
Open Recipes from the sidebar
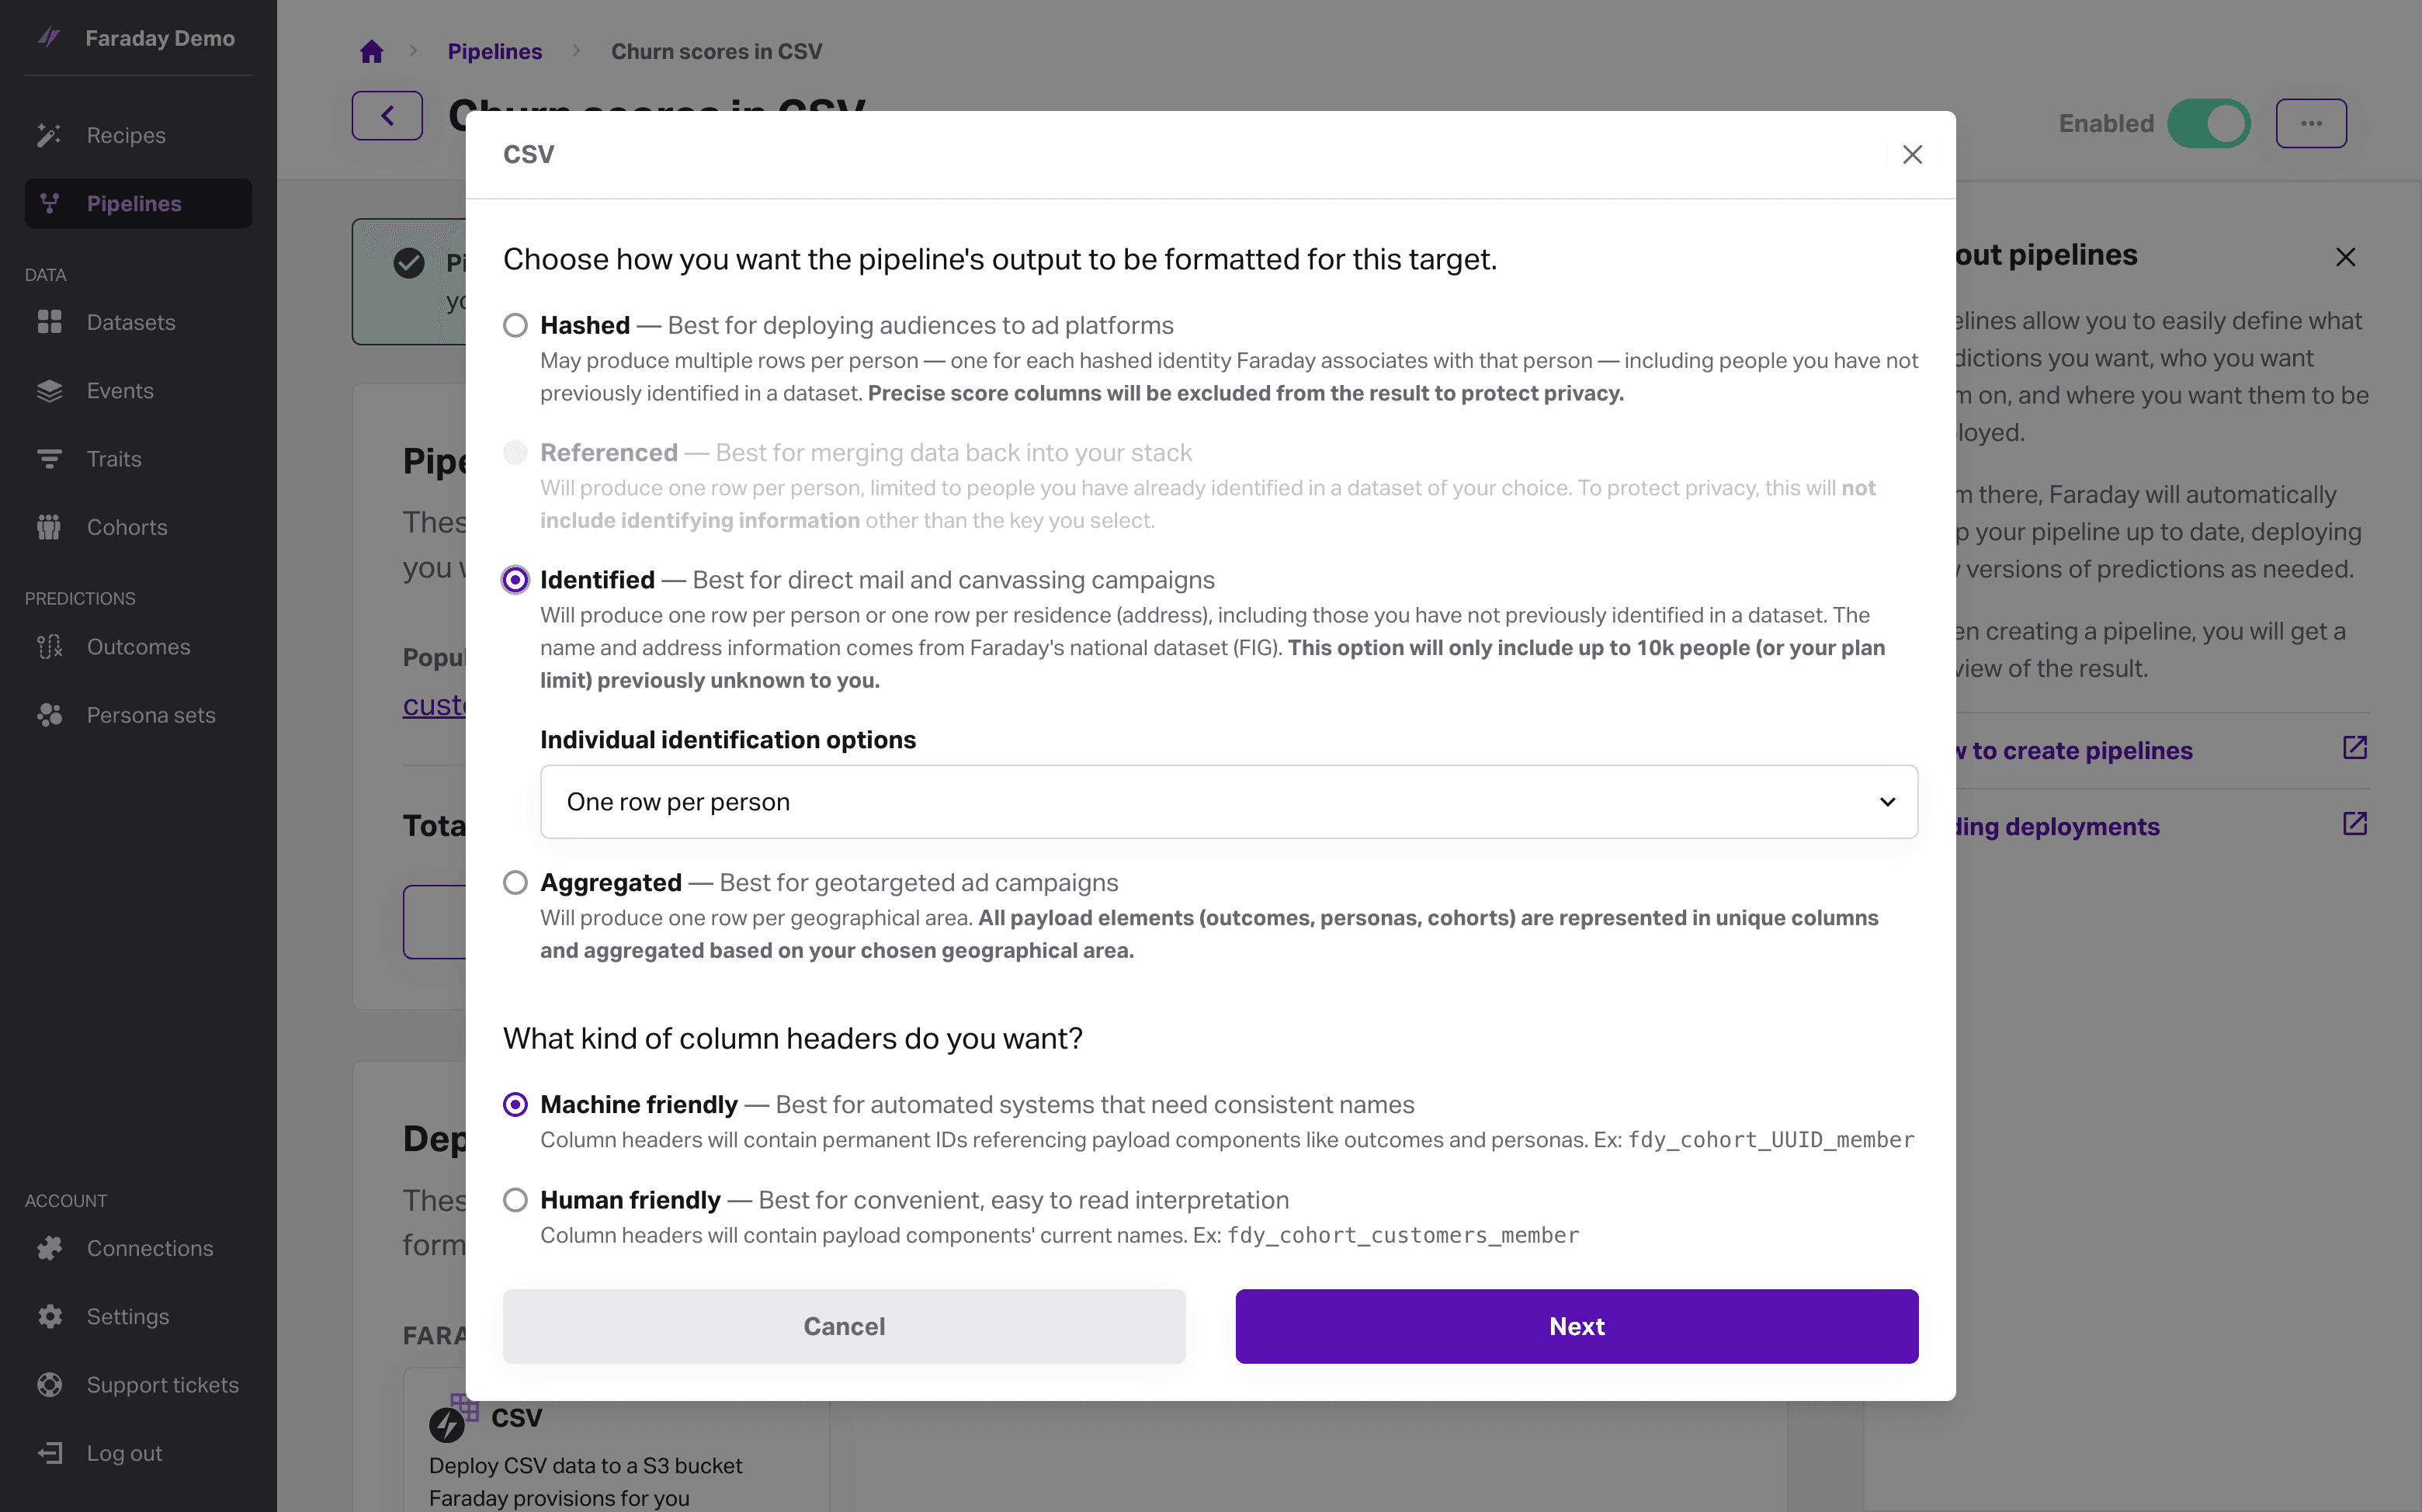pyautogui.click(x=126, y=135)
